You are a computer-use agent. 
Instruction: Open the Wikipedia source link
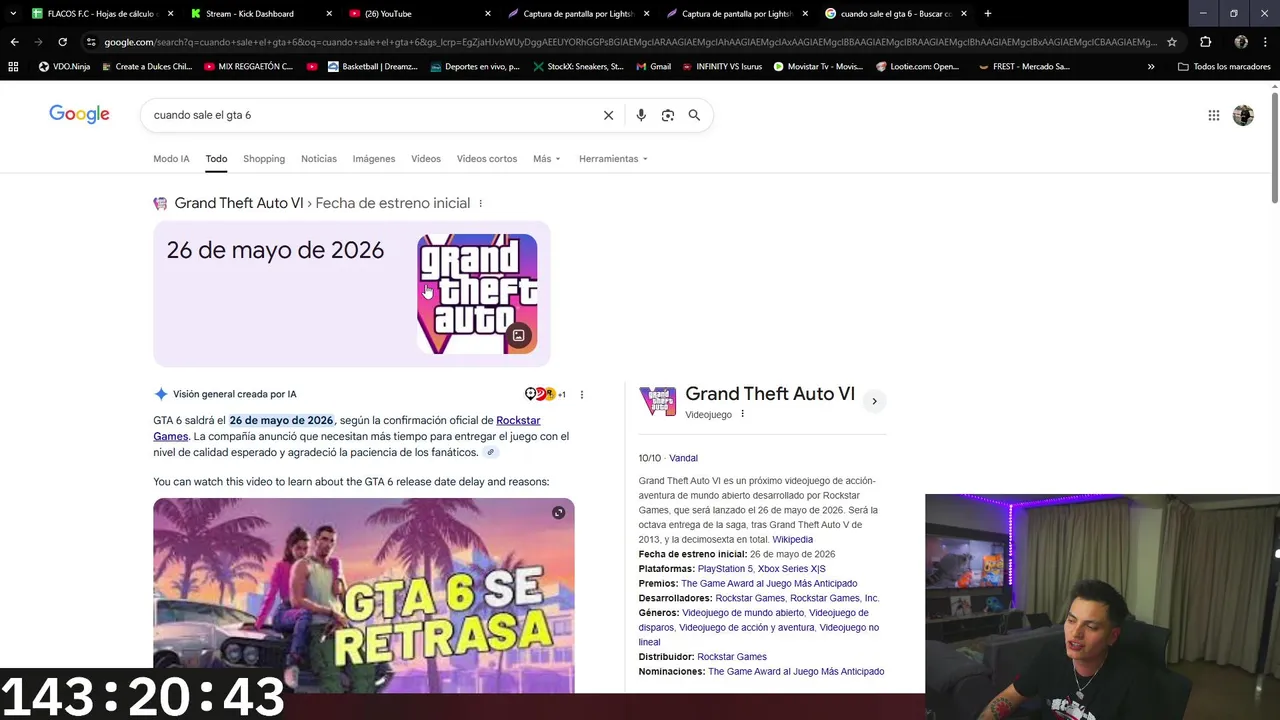[x=793, y=539]
